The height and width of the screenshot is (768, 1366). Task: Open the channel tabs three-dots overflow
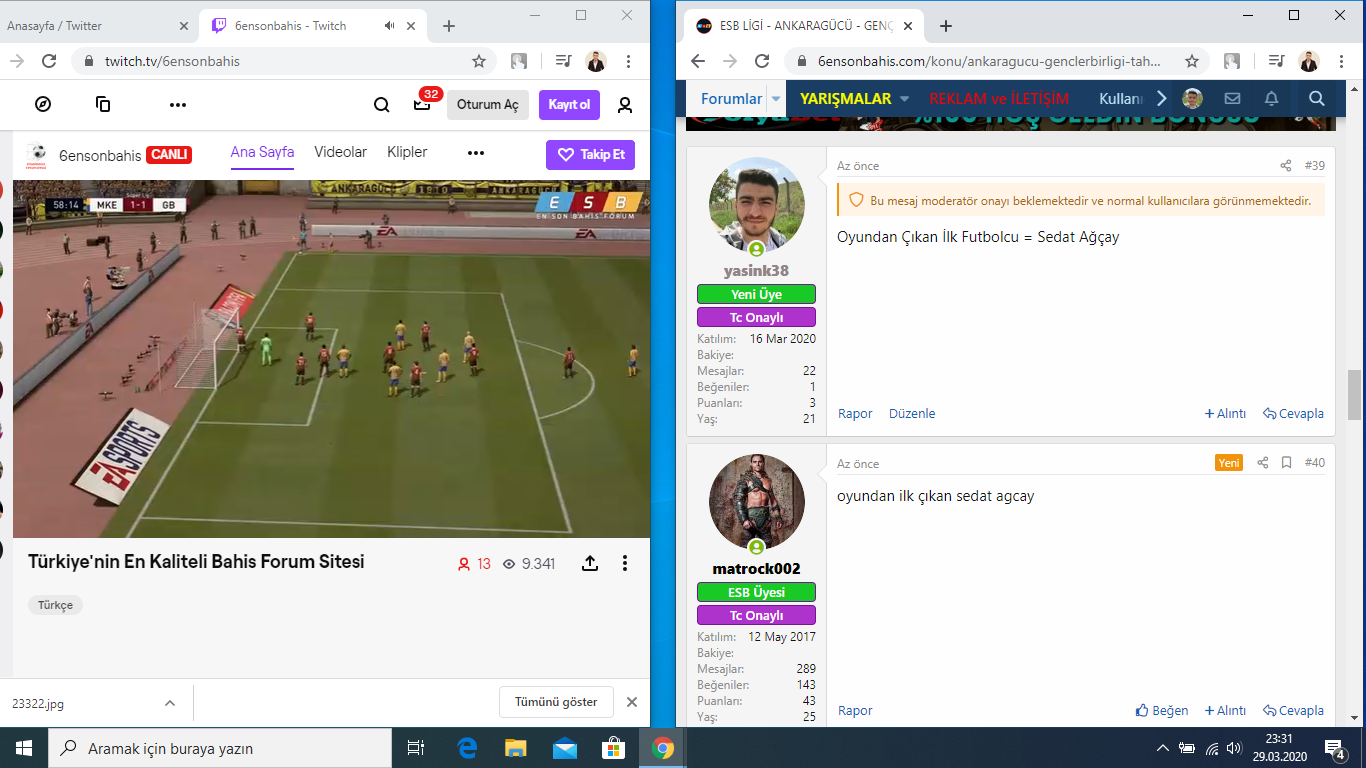476,153
